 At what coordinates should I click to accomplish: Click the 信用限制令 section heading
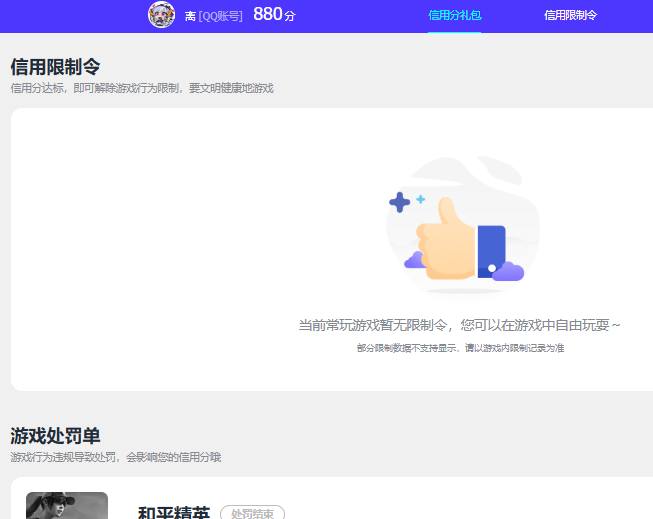click(55, 67)
